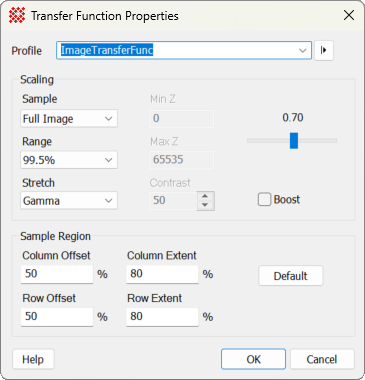Click the gamma slider handle at 0.70
This screenshot has width=365, height=380.
pos(294,141)
